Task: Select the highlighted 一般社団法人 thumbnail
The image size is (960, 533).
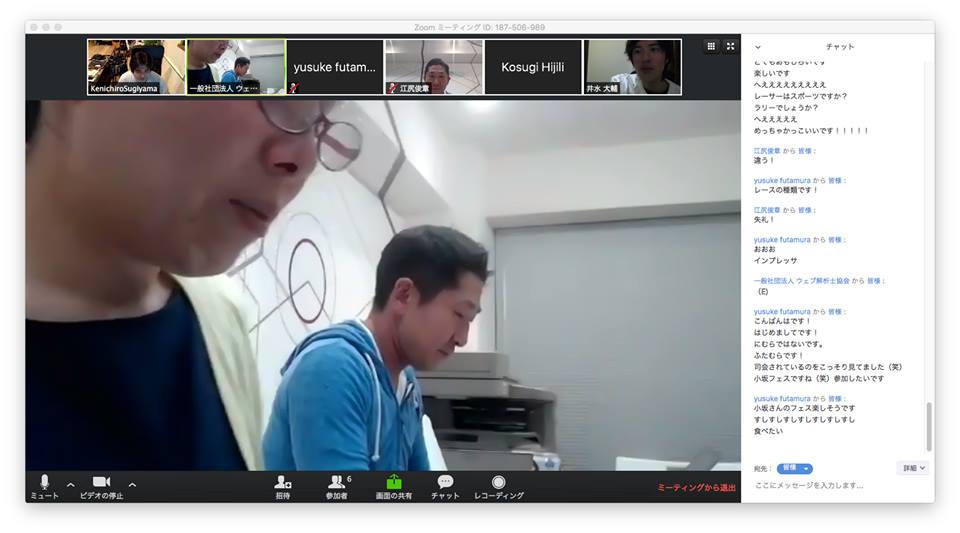Action: (236, 67)
